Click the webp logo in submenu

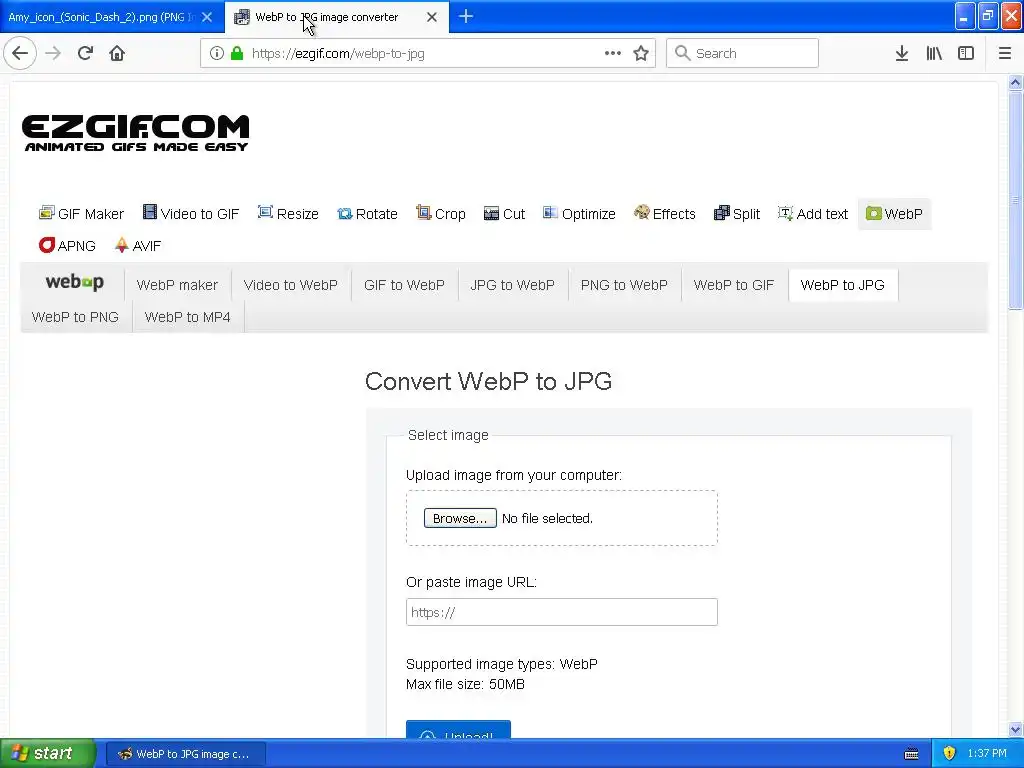74,282
